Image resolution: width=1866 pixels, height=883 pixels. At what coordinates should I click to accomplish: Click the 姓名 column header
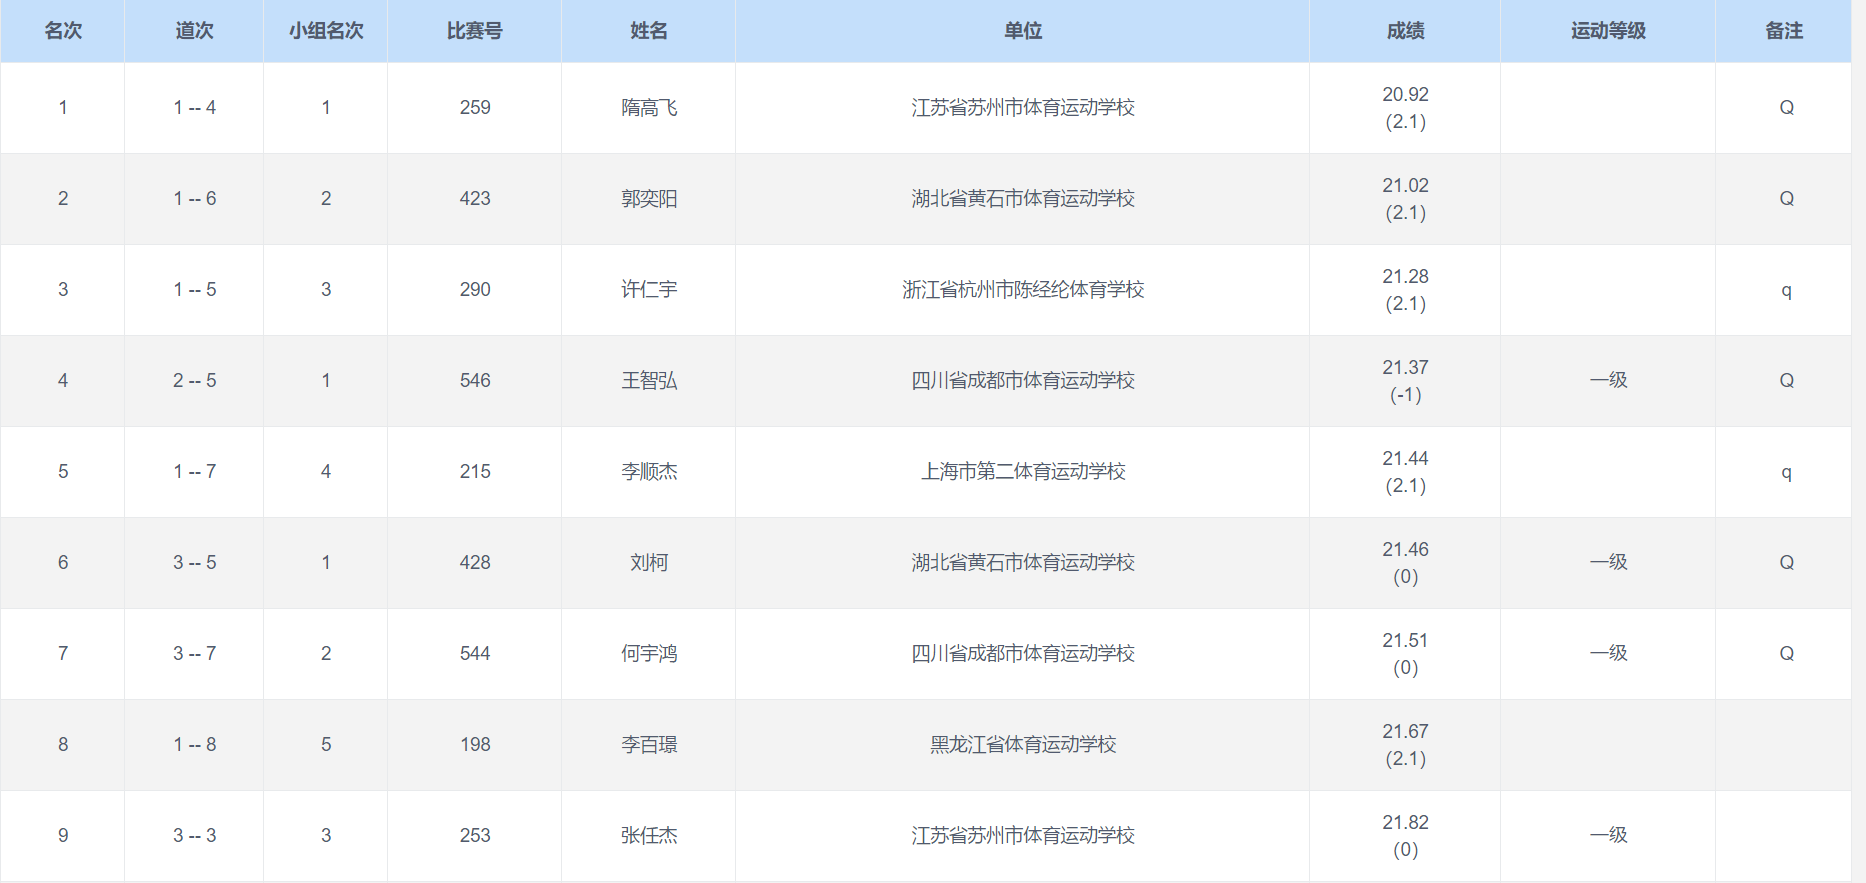[649, 31]
